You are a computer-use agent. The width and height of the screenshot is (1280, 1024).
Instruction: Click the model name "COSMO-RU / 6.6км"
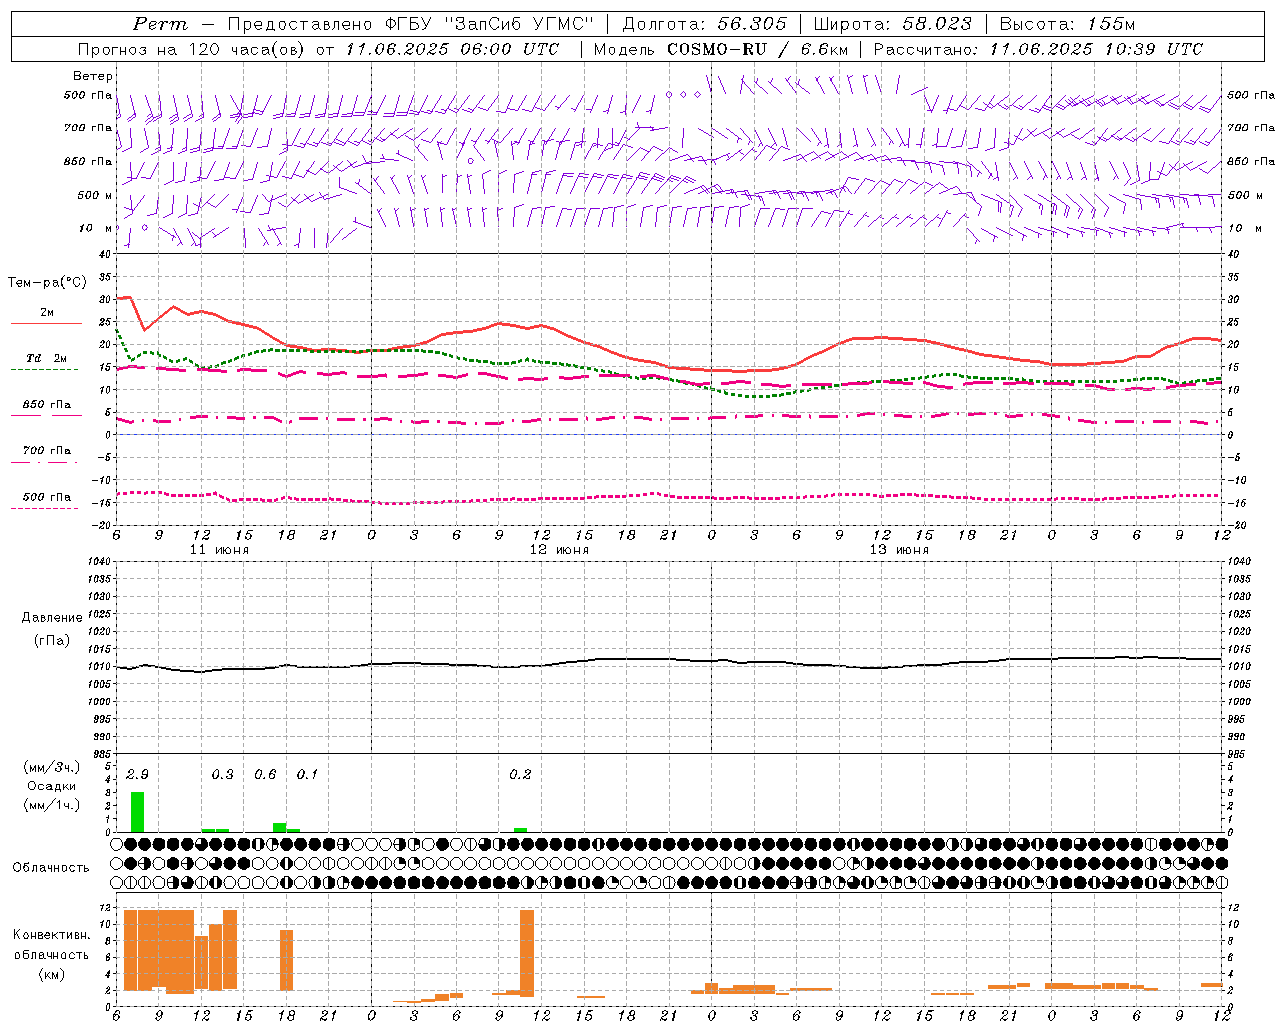pyautogui.click(x=758, y=49)
